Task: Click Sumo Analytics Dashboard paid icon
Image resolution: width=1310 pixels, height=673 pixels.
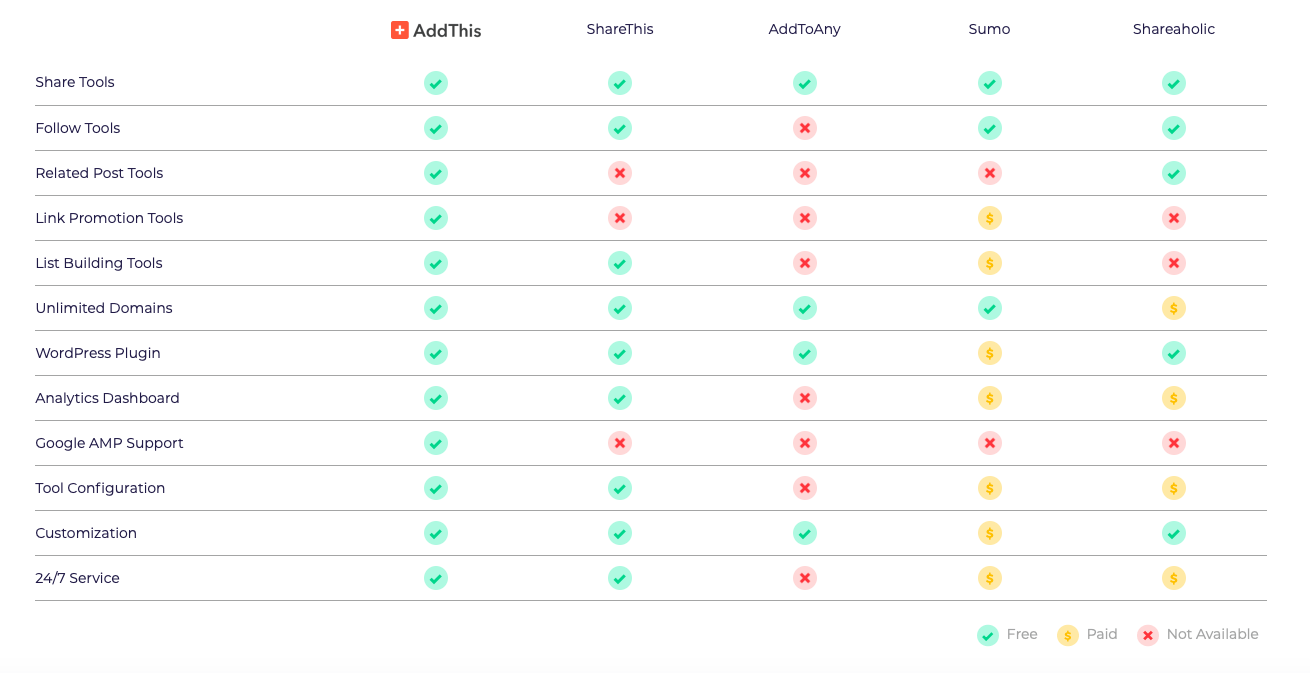Action: (x=990, y=398)
